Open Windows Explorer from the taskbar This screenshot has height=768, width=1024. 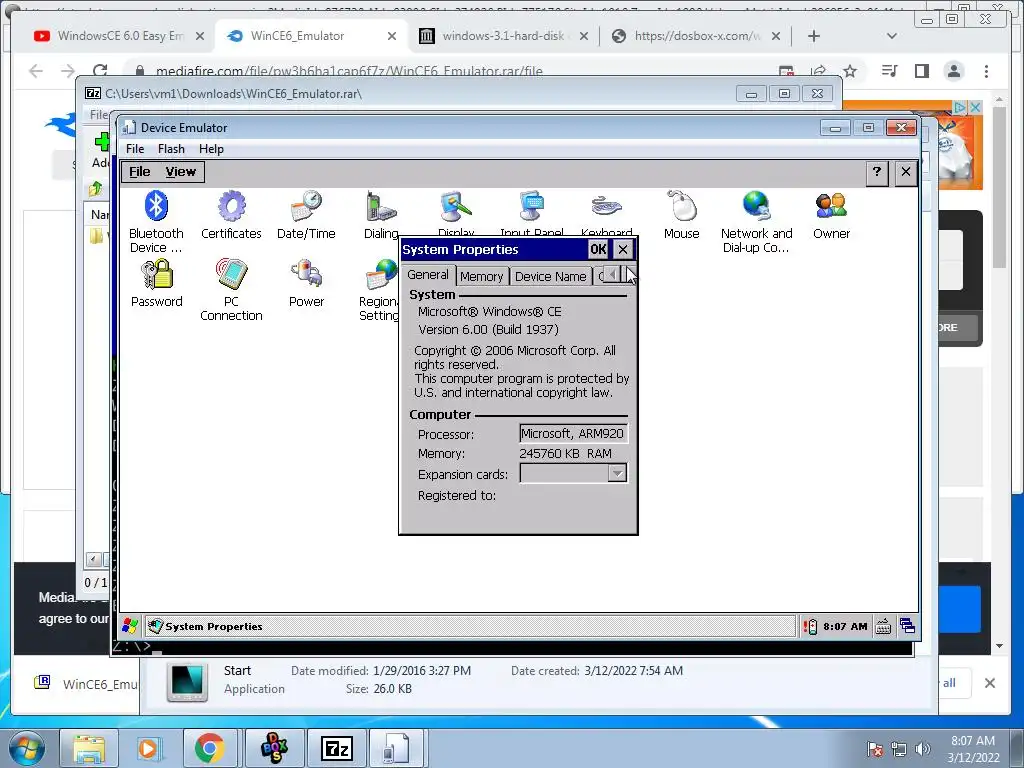[x=89, y=748]
